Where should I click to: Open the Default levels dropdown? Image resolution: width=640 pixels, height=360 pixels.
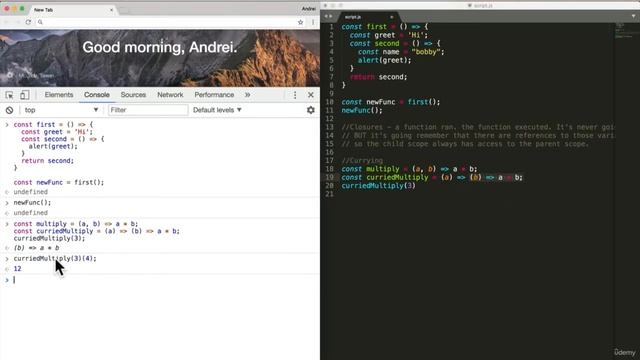(217, 110)
